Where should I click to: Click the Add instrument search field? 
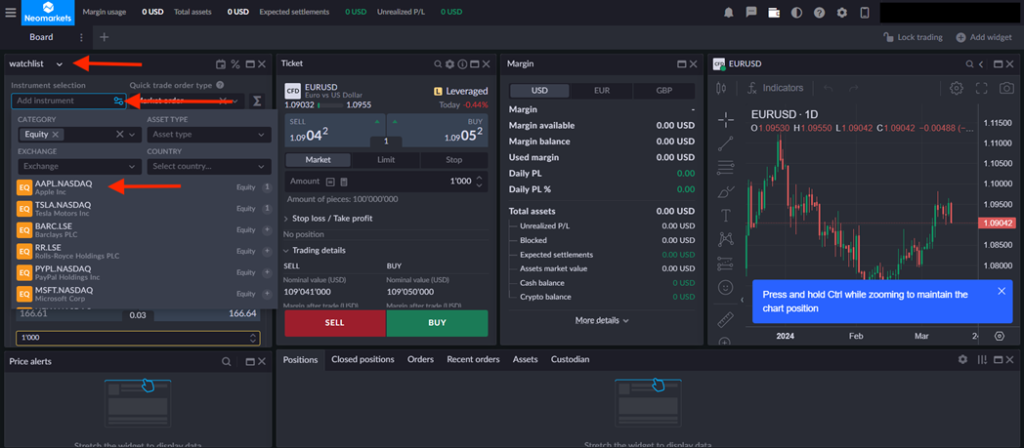pos(60,101)
